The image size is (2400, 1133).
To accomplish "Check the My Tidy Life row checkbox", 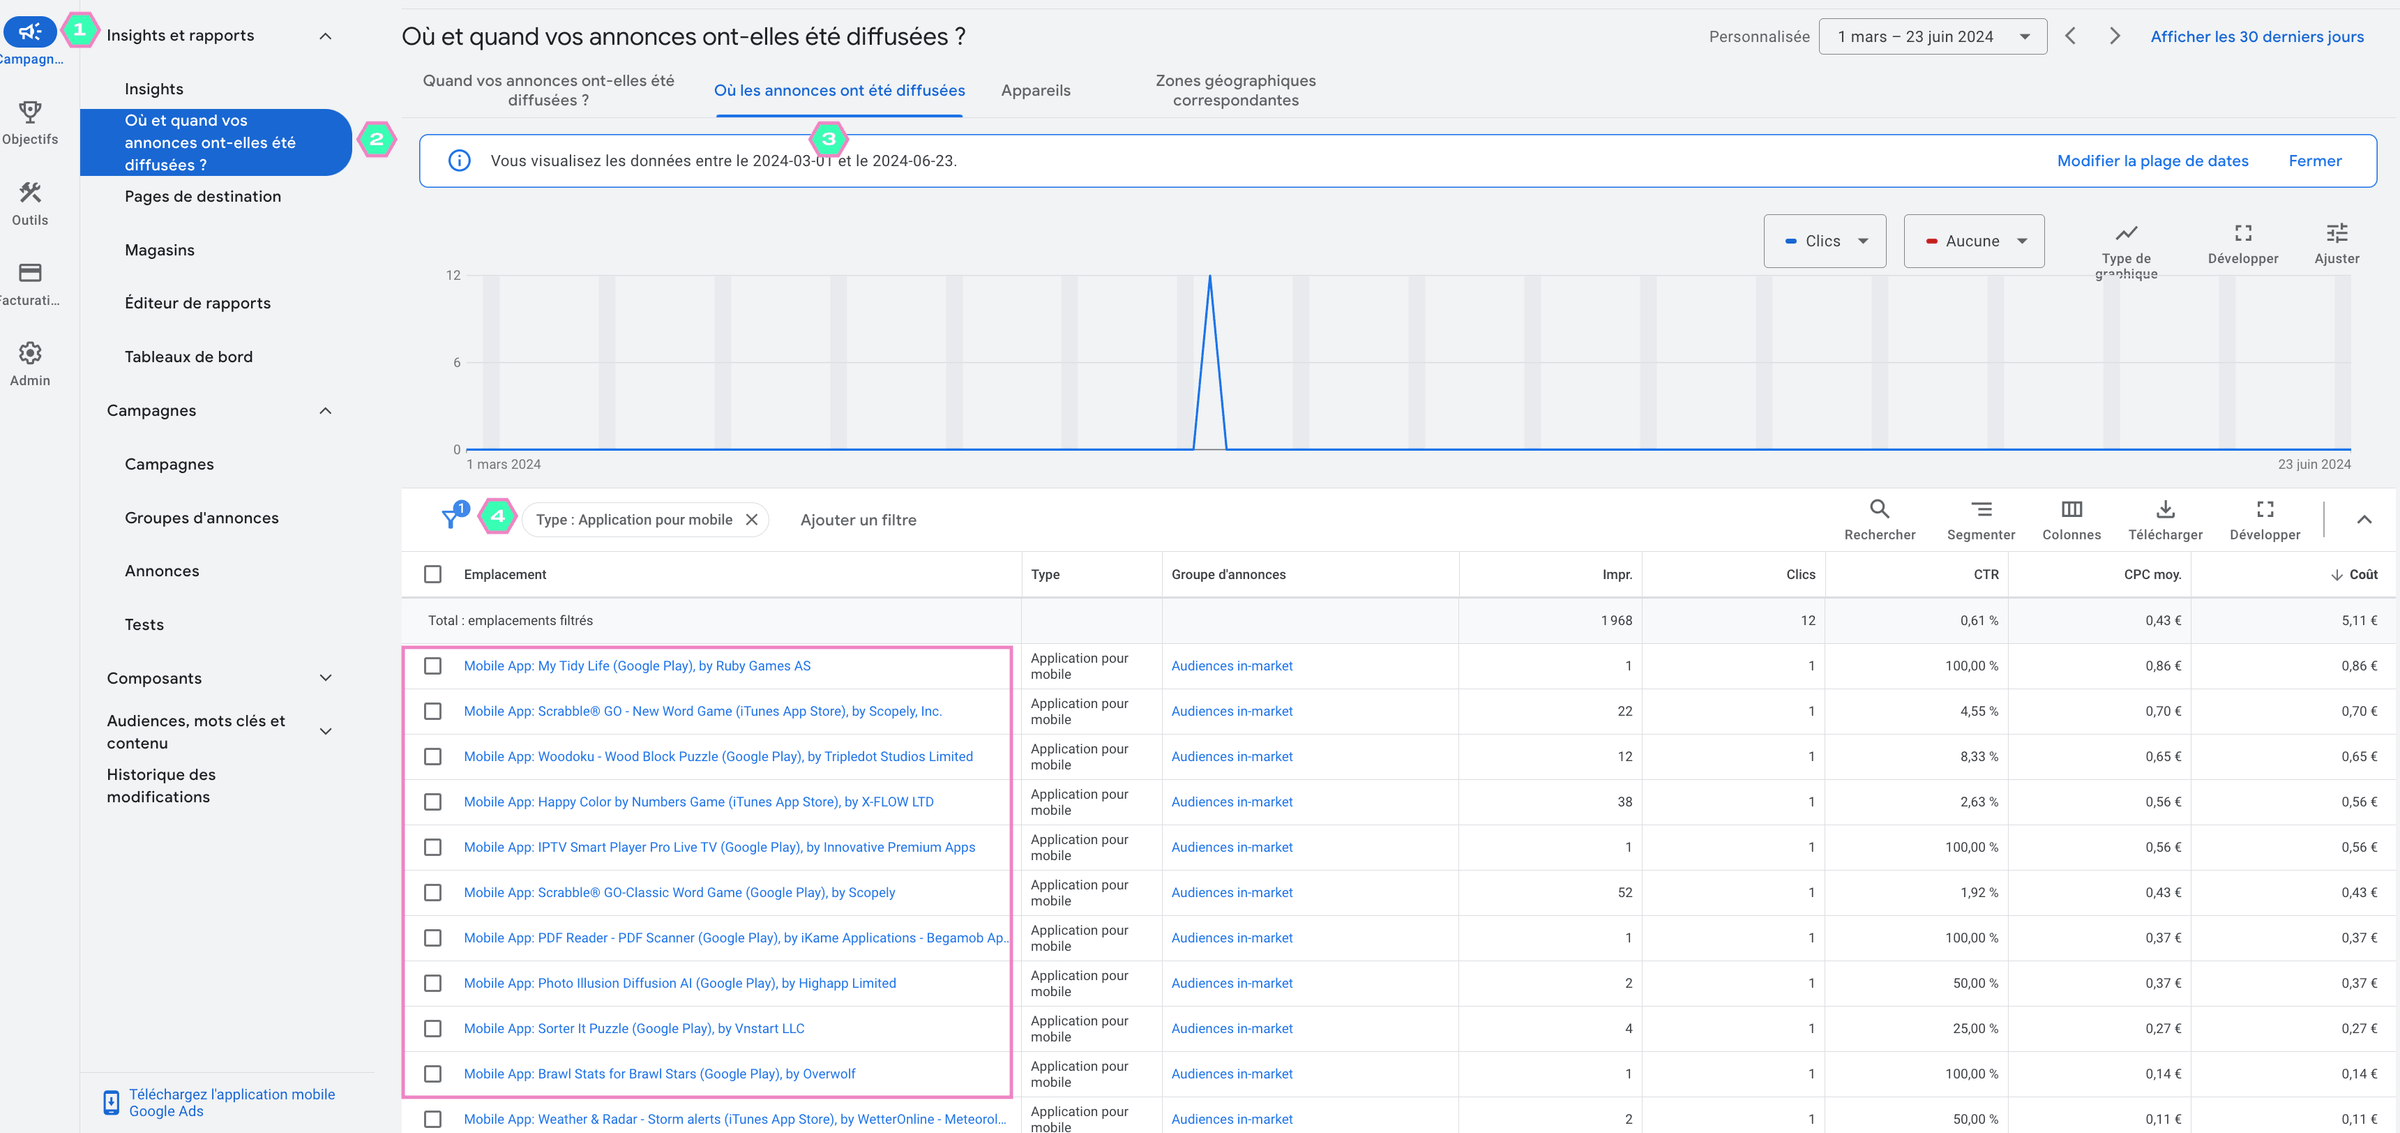I will click(433, 666).
